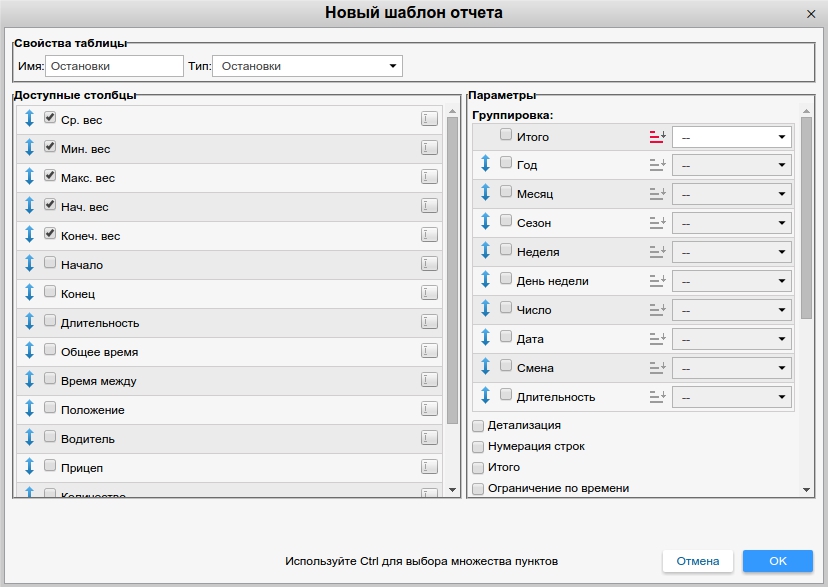828x587 pixels.
Task: Open the dropdown for Год grouping
Action: (x=732, y=165)
